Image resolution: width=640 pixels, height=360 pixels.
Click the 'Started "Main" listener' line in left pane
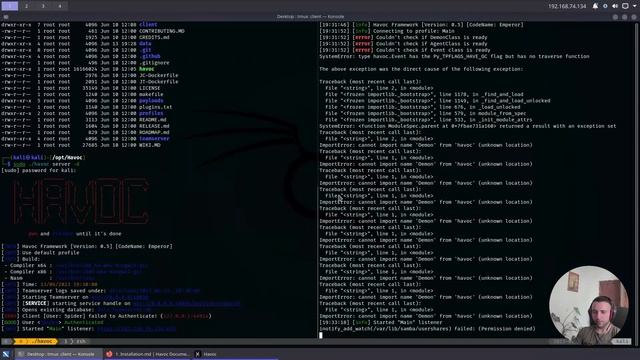(x=89, y=329)
